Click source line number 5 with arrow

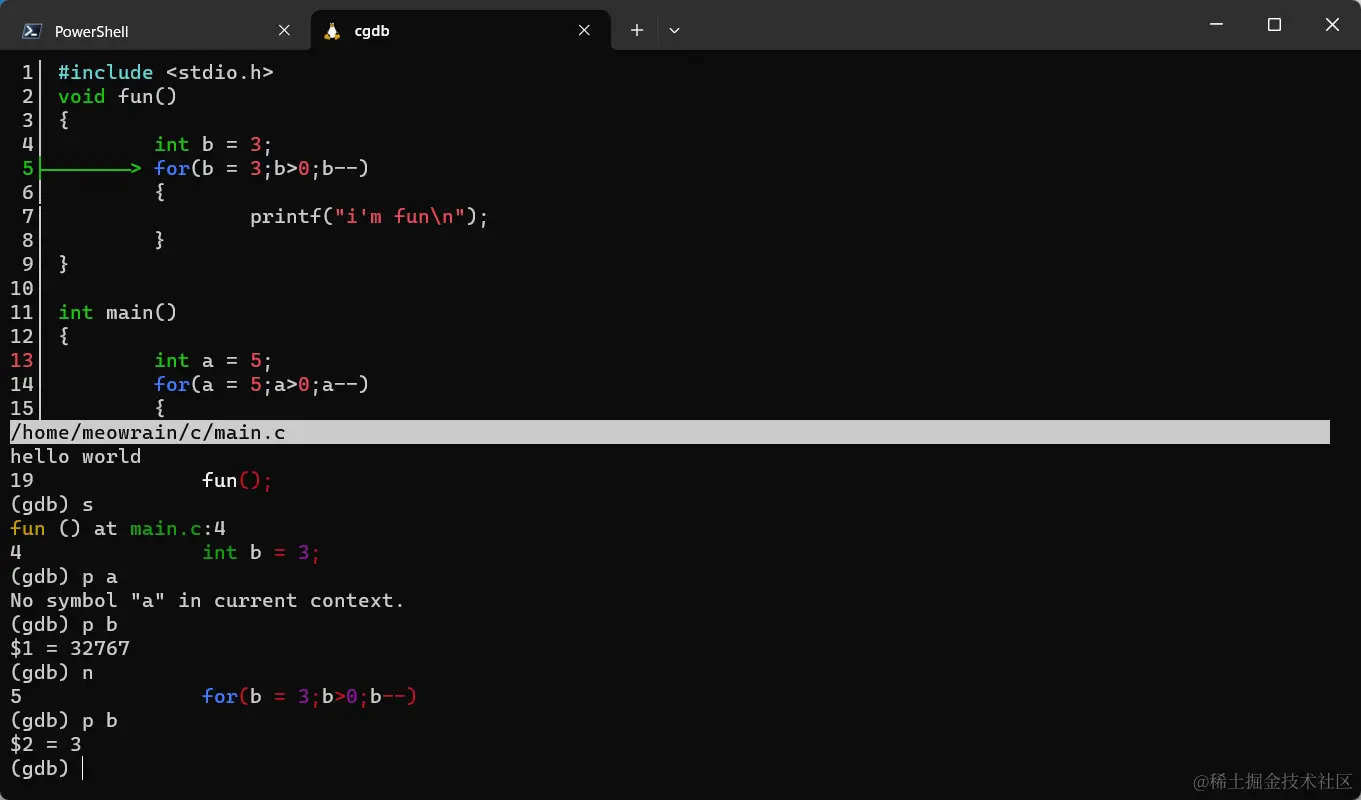[x=27, y=168]
